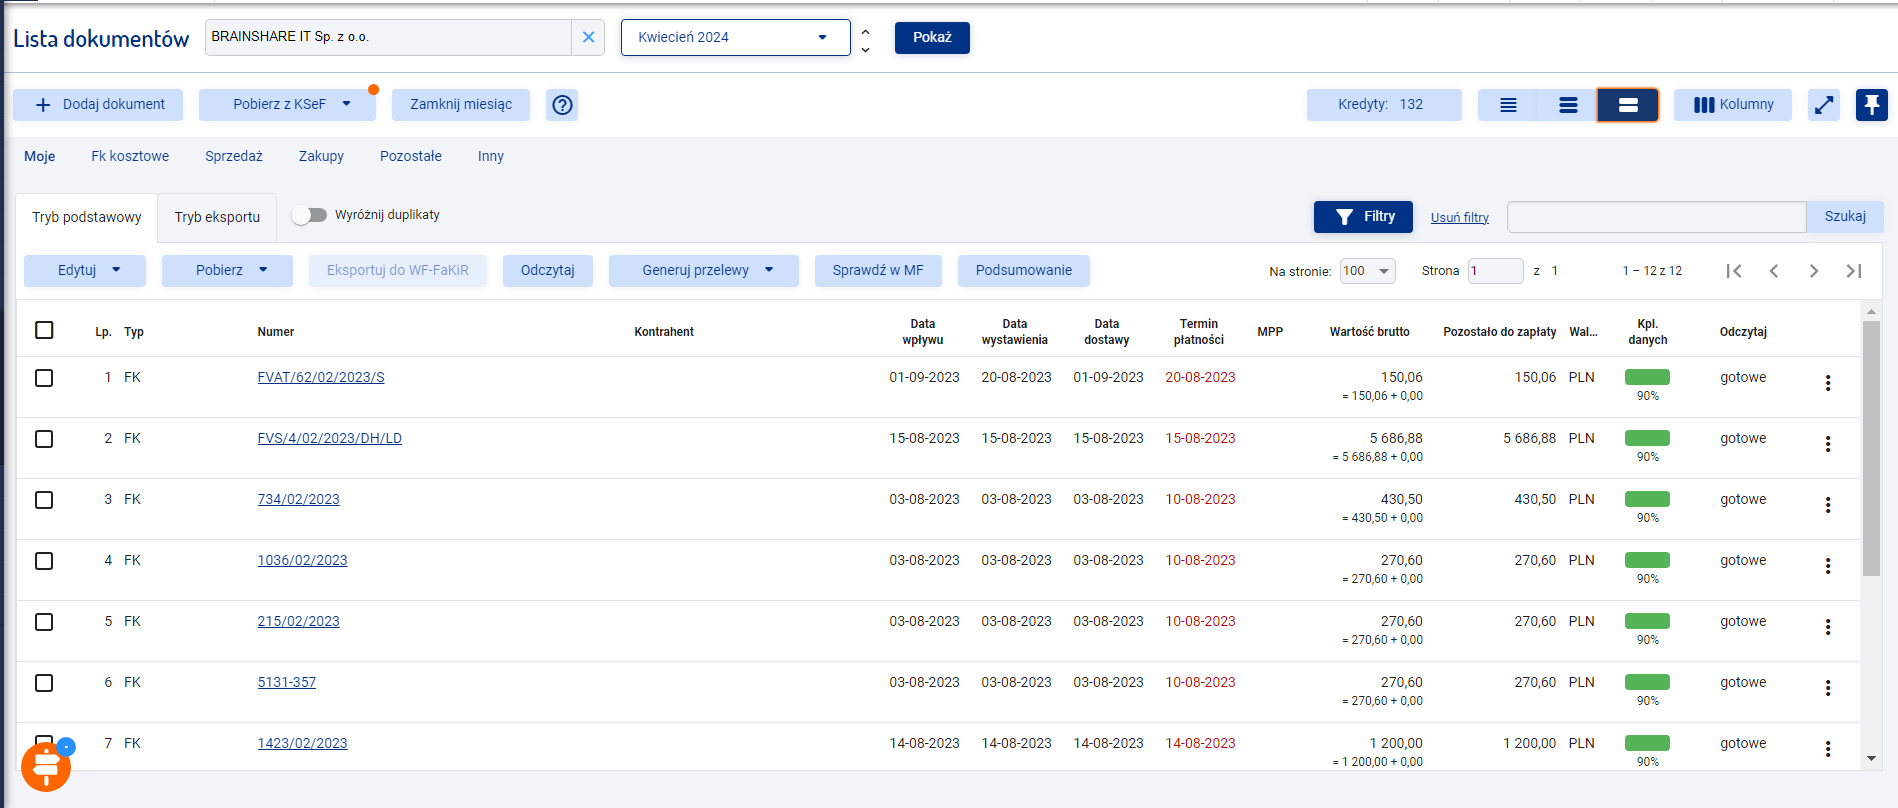Open row menu for 5131-357
This screenshot has width=1898, height=808.
pos(1828,688)
